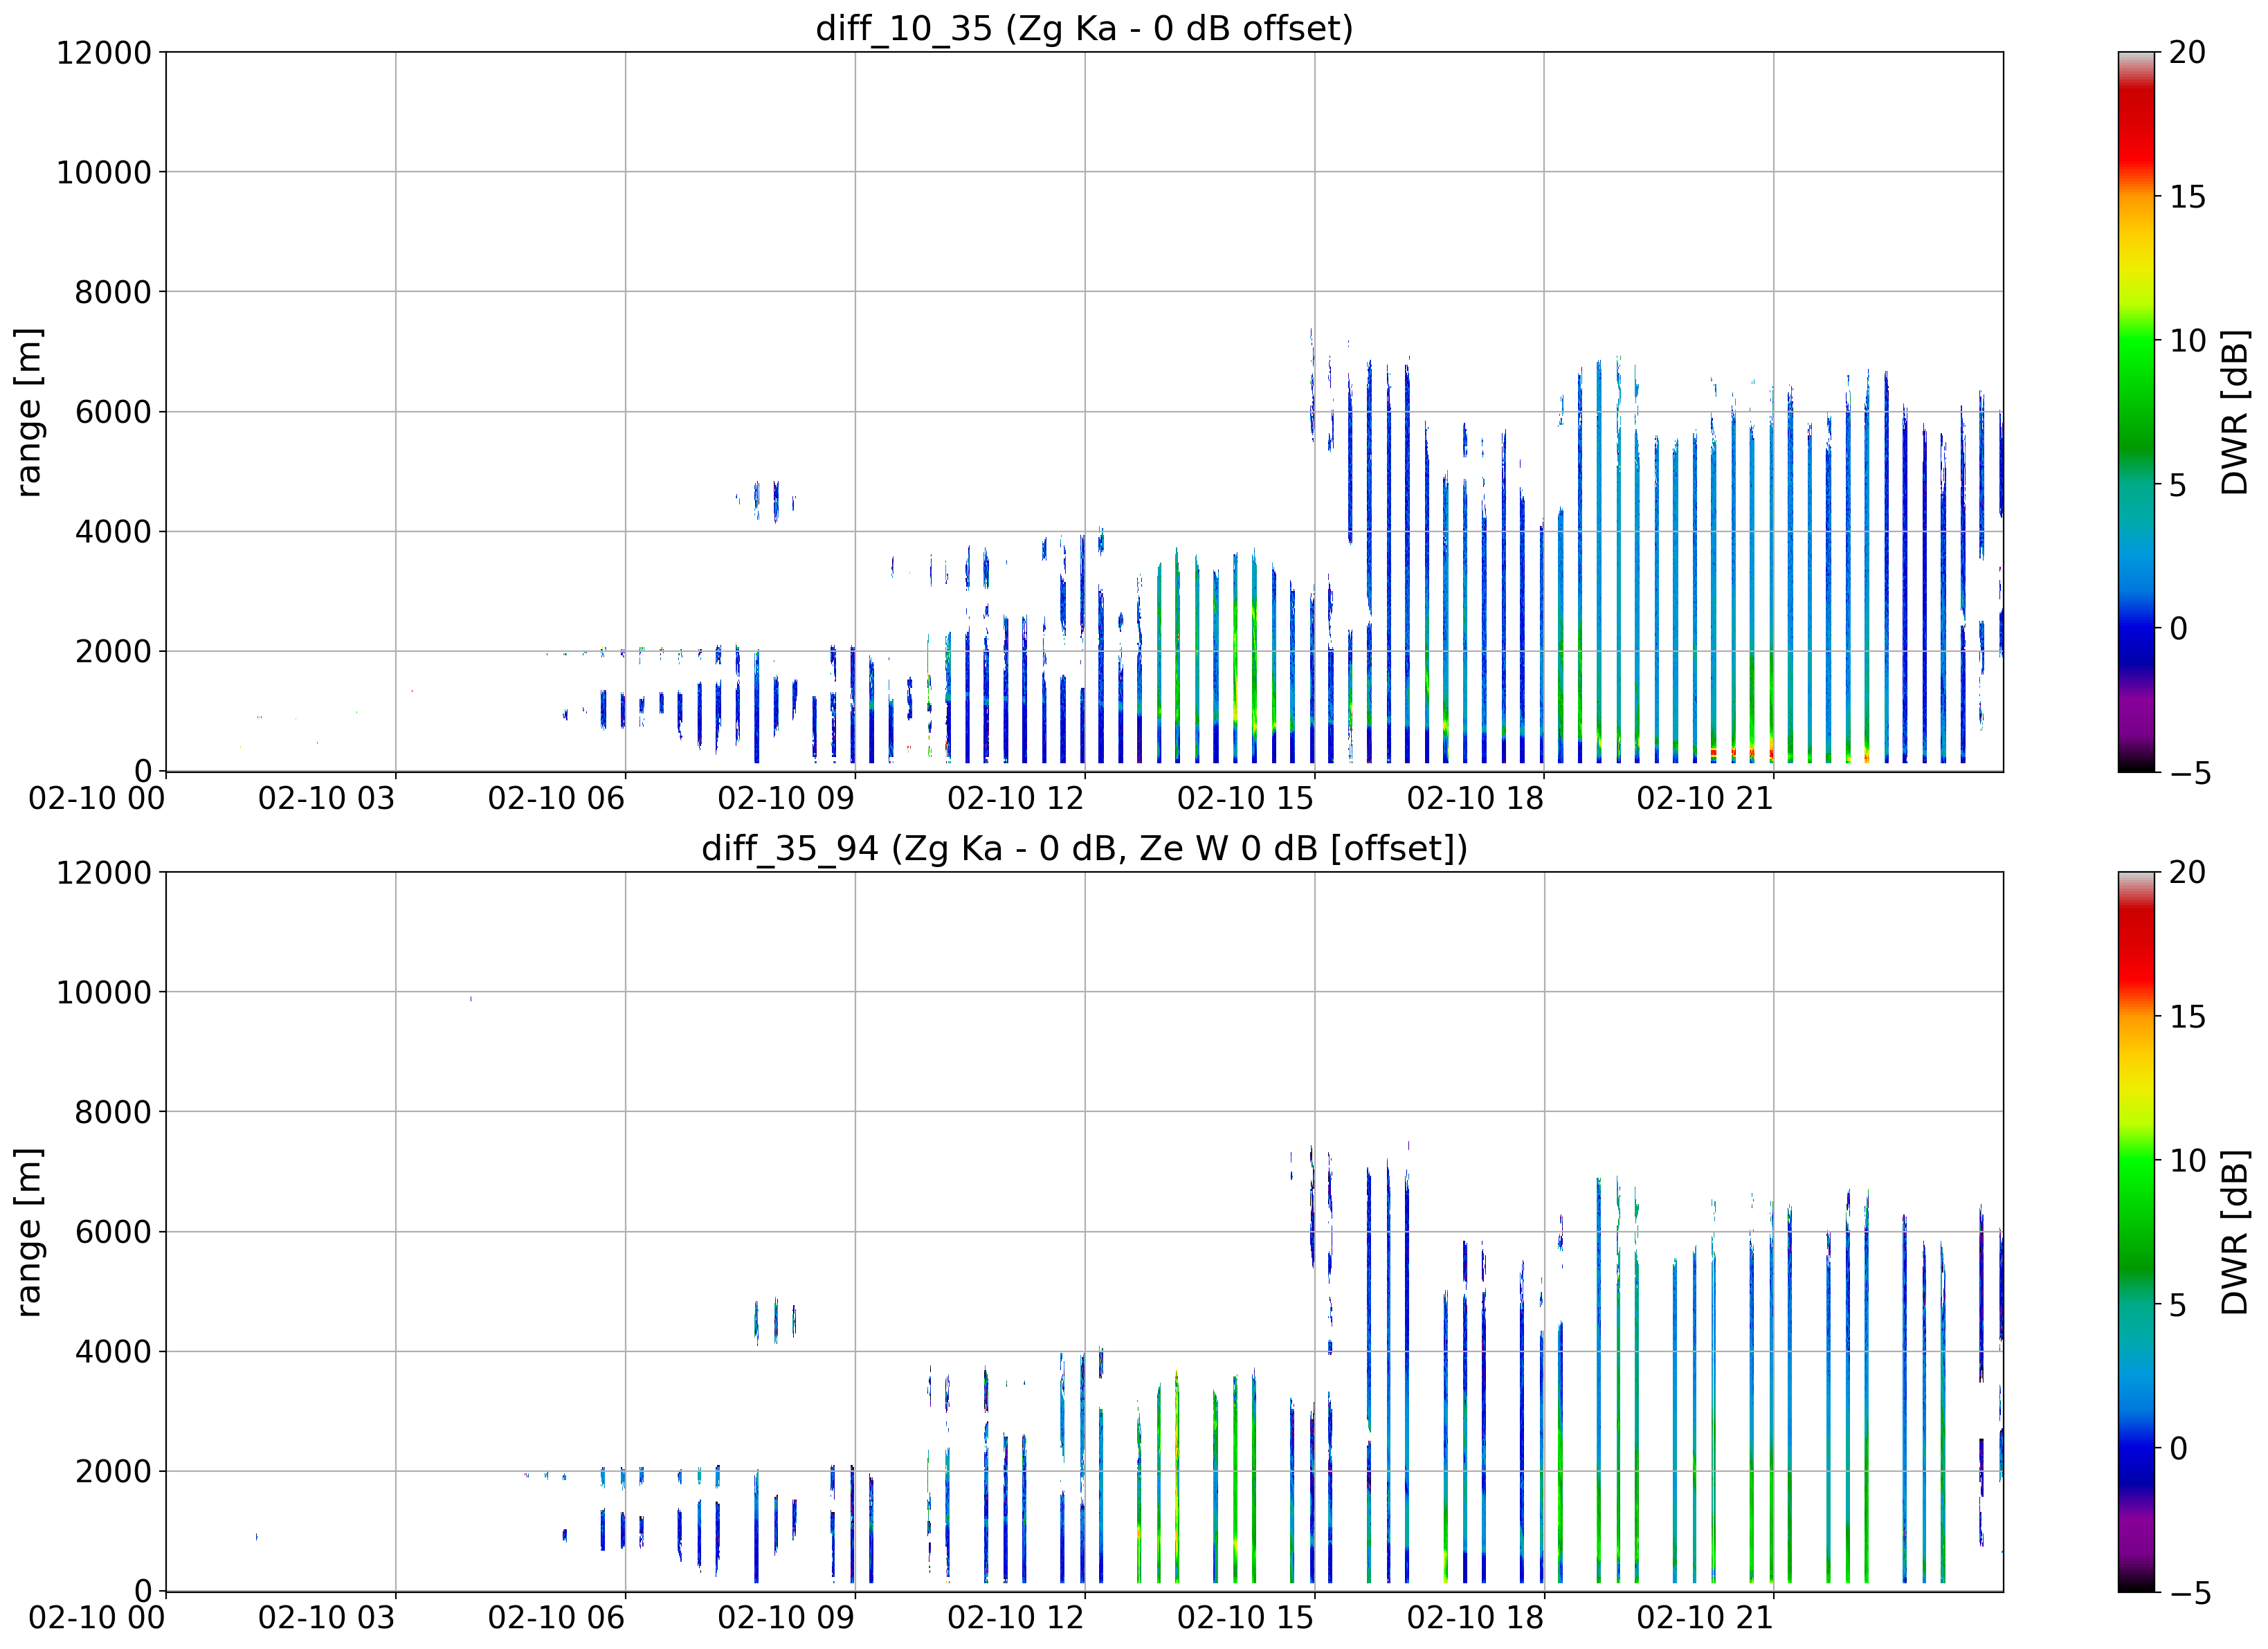Click "02-10 03" on the top plot's time axis

pyautogui.click(x=327, y=798)
